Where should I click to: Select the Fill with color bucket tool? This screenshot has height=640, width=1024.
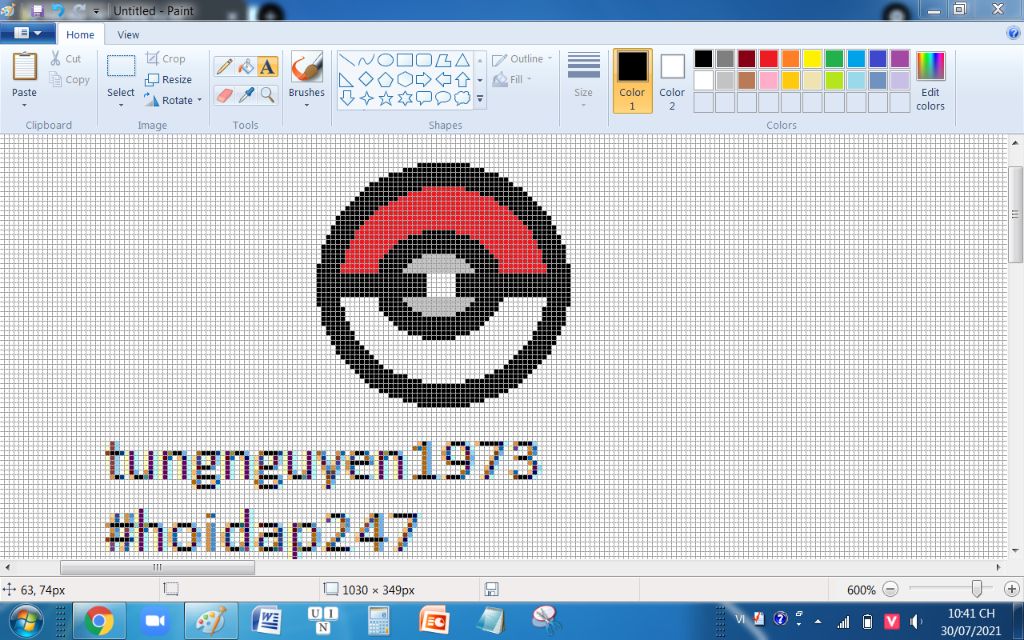pos(246,67)
